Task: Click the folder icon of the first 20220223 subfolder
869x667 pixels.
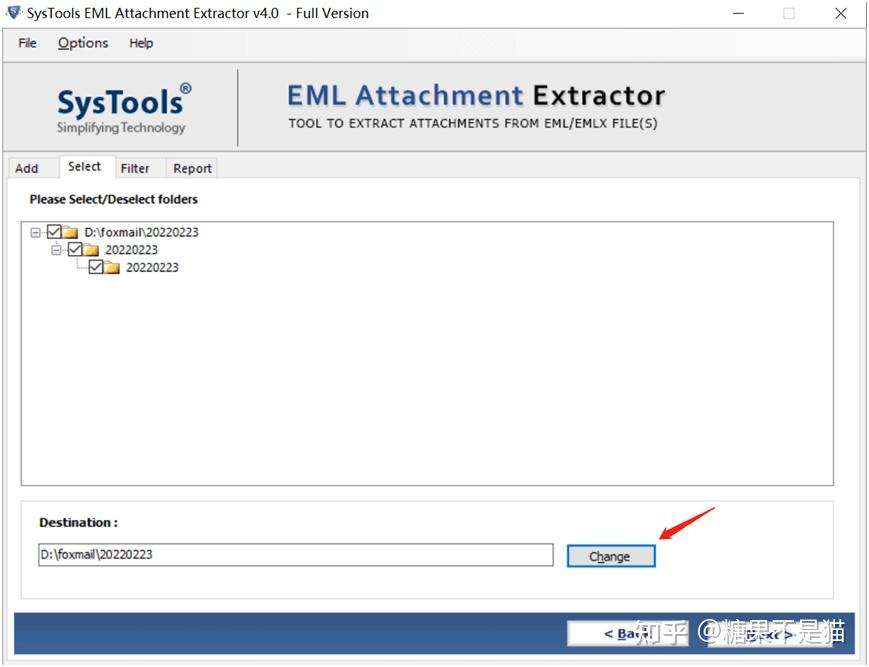Action: click(x=92, y=249)
